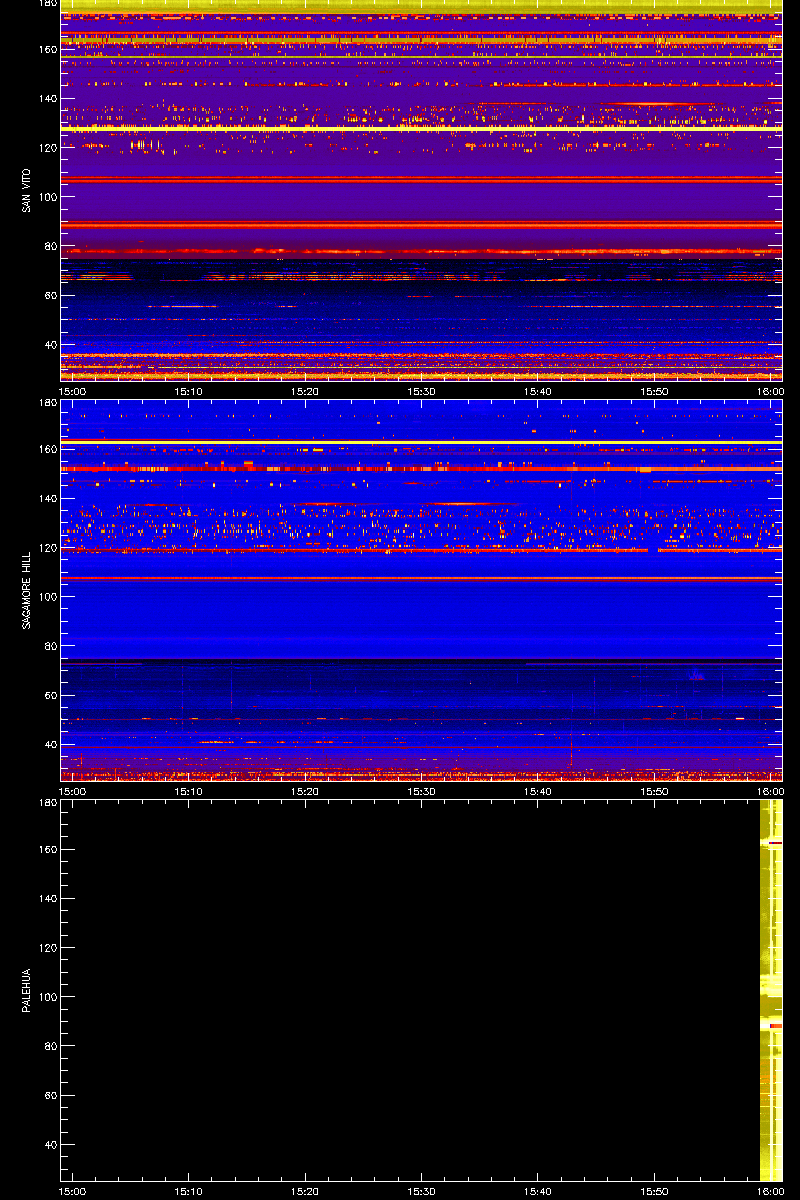Click the Sagamore Hill spectrogram panel
Screen dimensions: 800x1200
[x=421, y=590]
